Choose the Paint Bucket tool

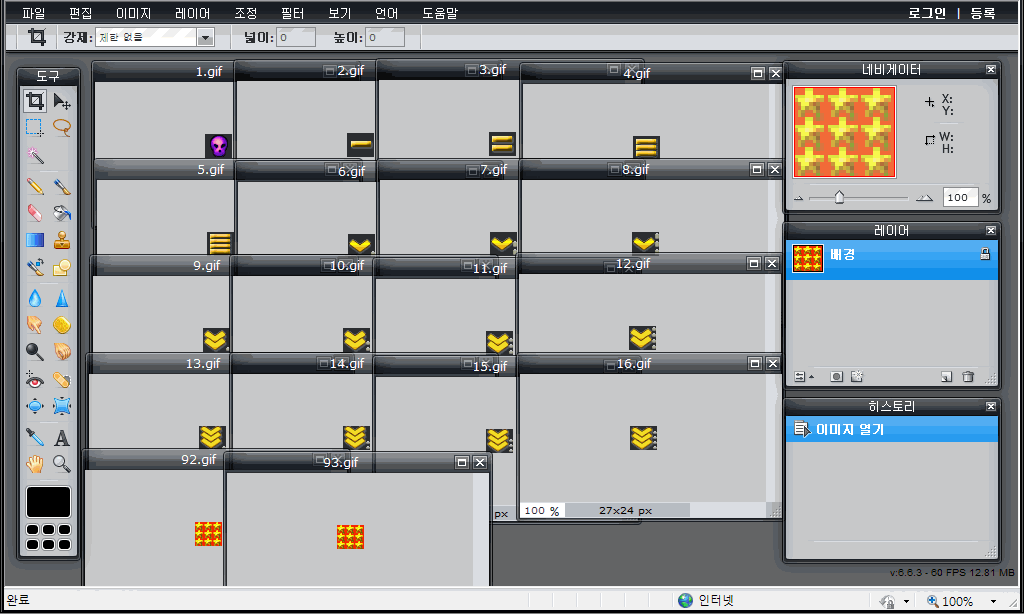click(x=62, y=213)
